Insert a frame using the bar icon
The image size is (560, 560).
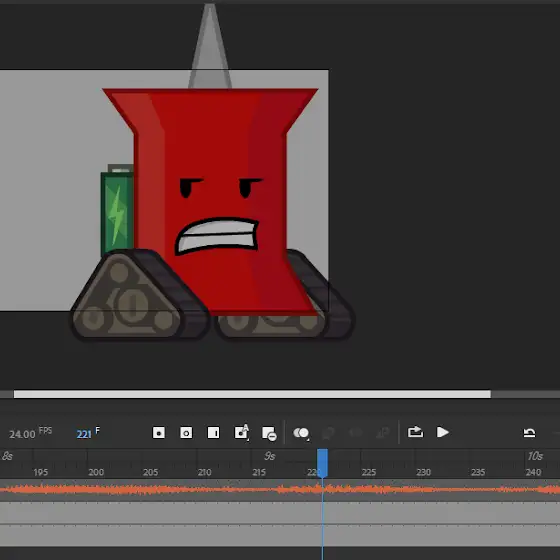pos(214,433)
